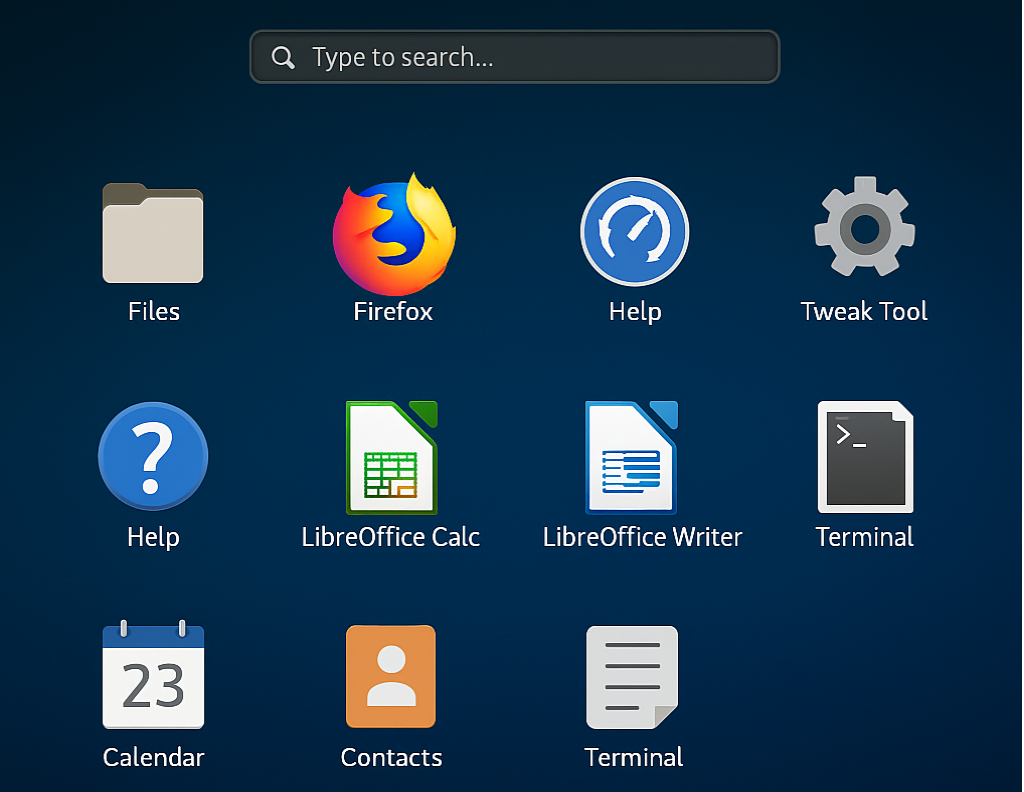The width and height of the screenshot is (1024, 792).
Task: Click the "Calendar" label
Action: click(153, 757)
